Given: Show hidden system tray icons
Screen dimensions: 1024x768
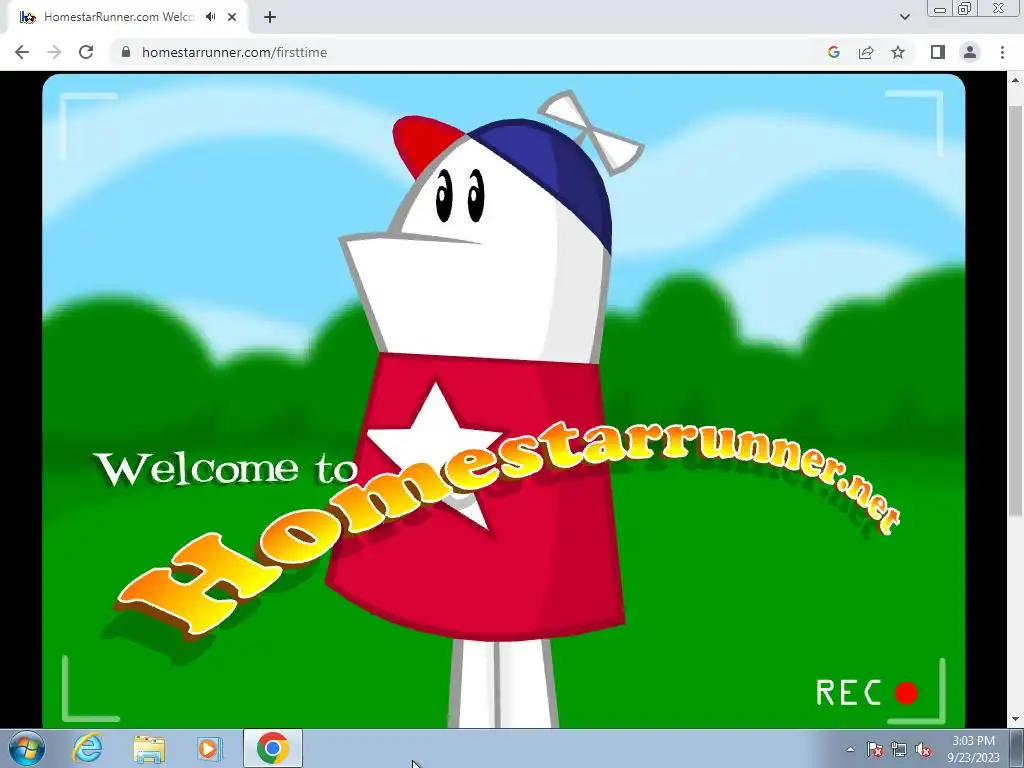Looking at the screenshot, I should click(850, 749).
